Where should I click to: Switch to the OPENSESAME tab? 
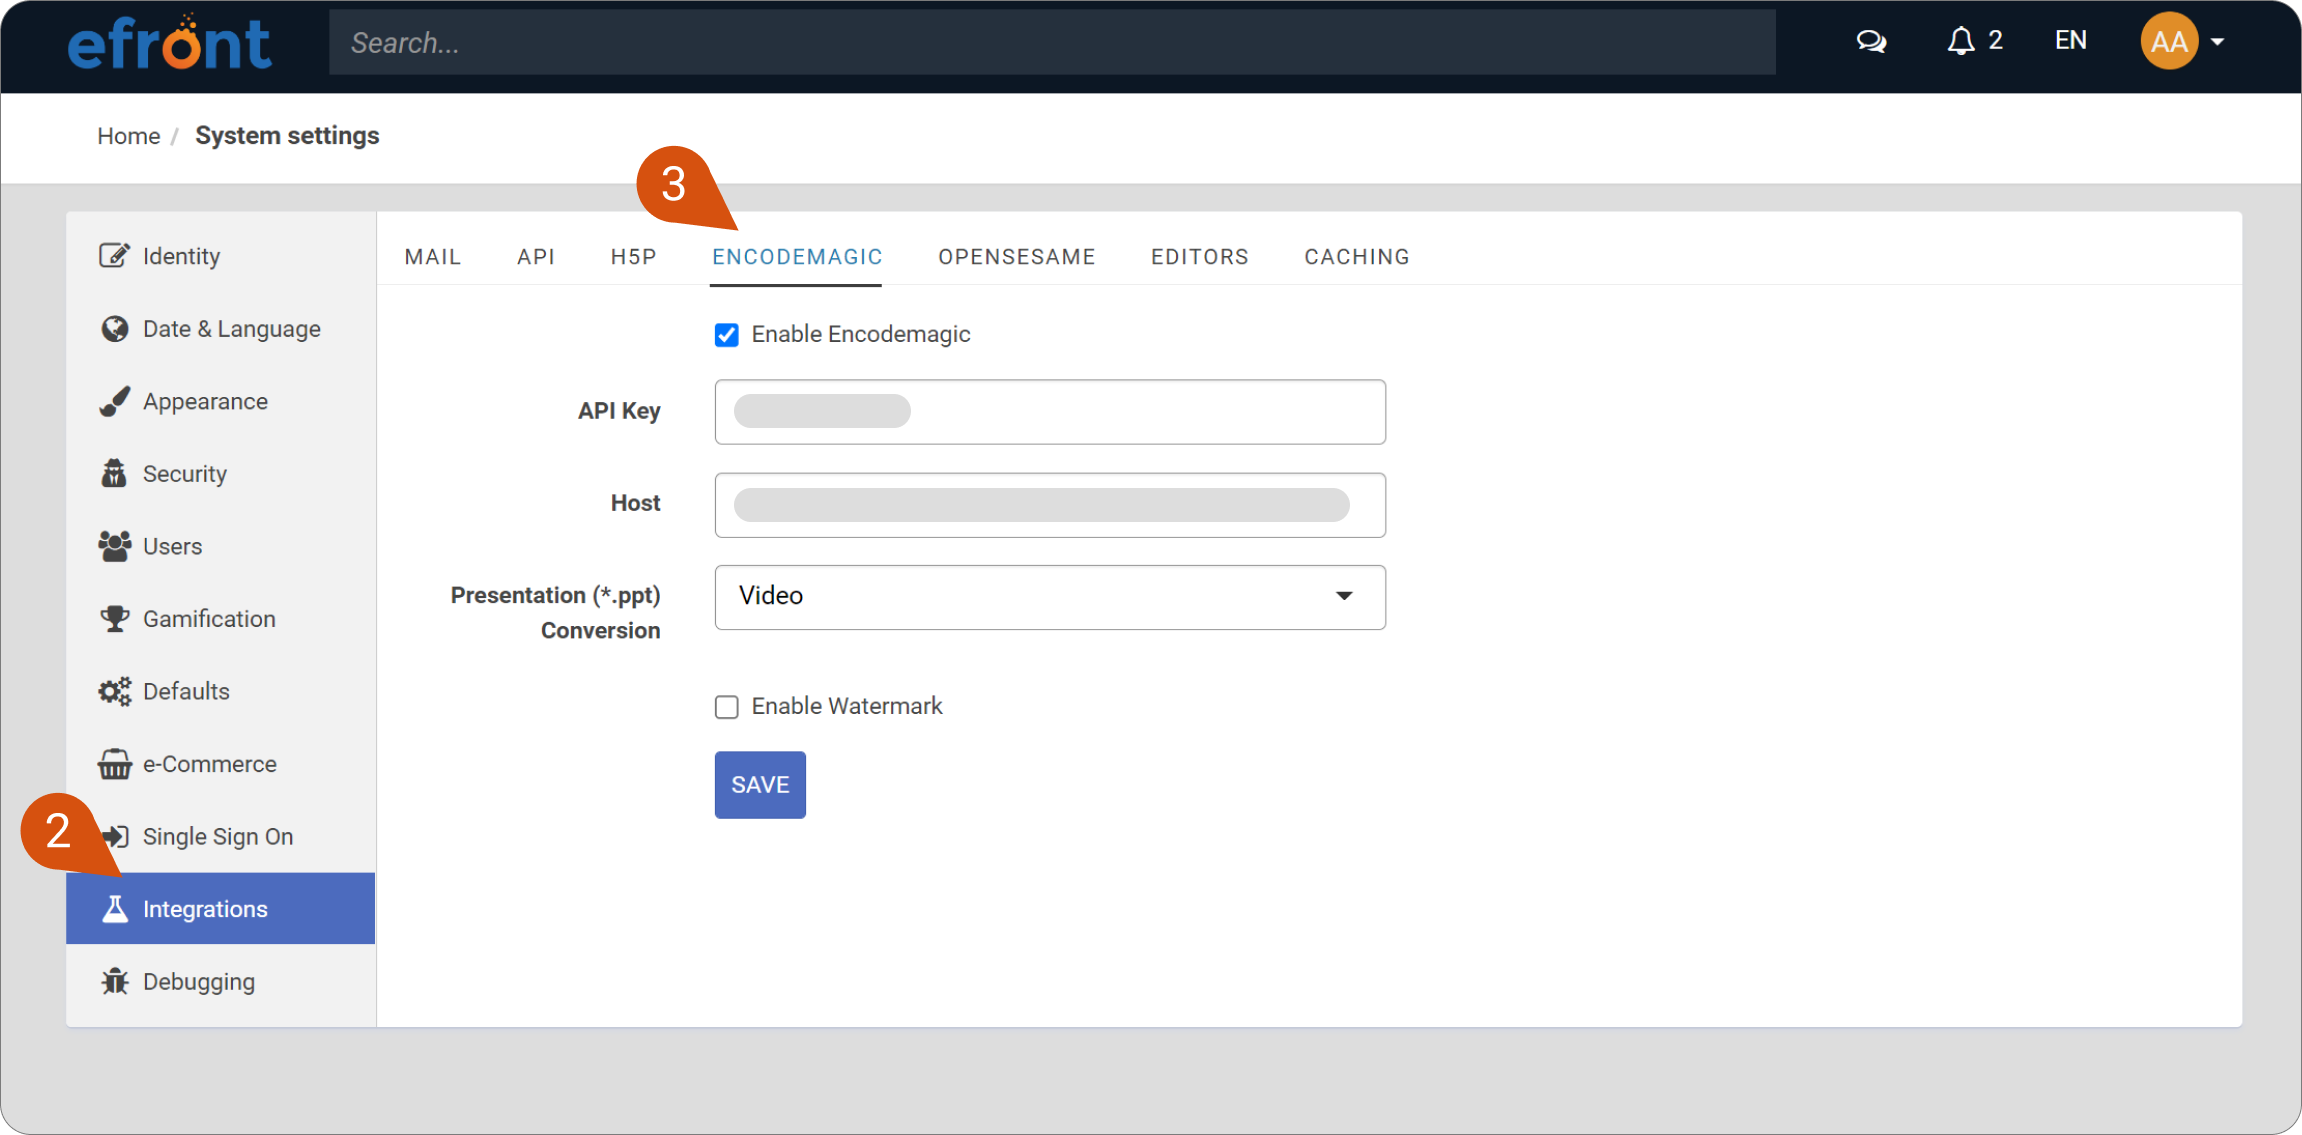(x=1017, y=257)
